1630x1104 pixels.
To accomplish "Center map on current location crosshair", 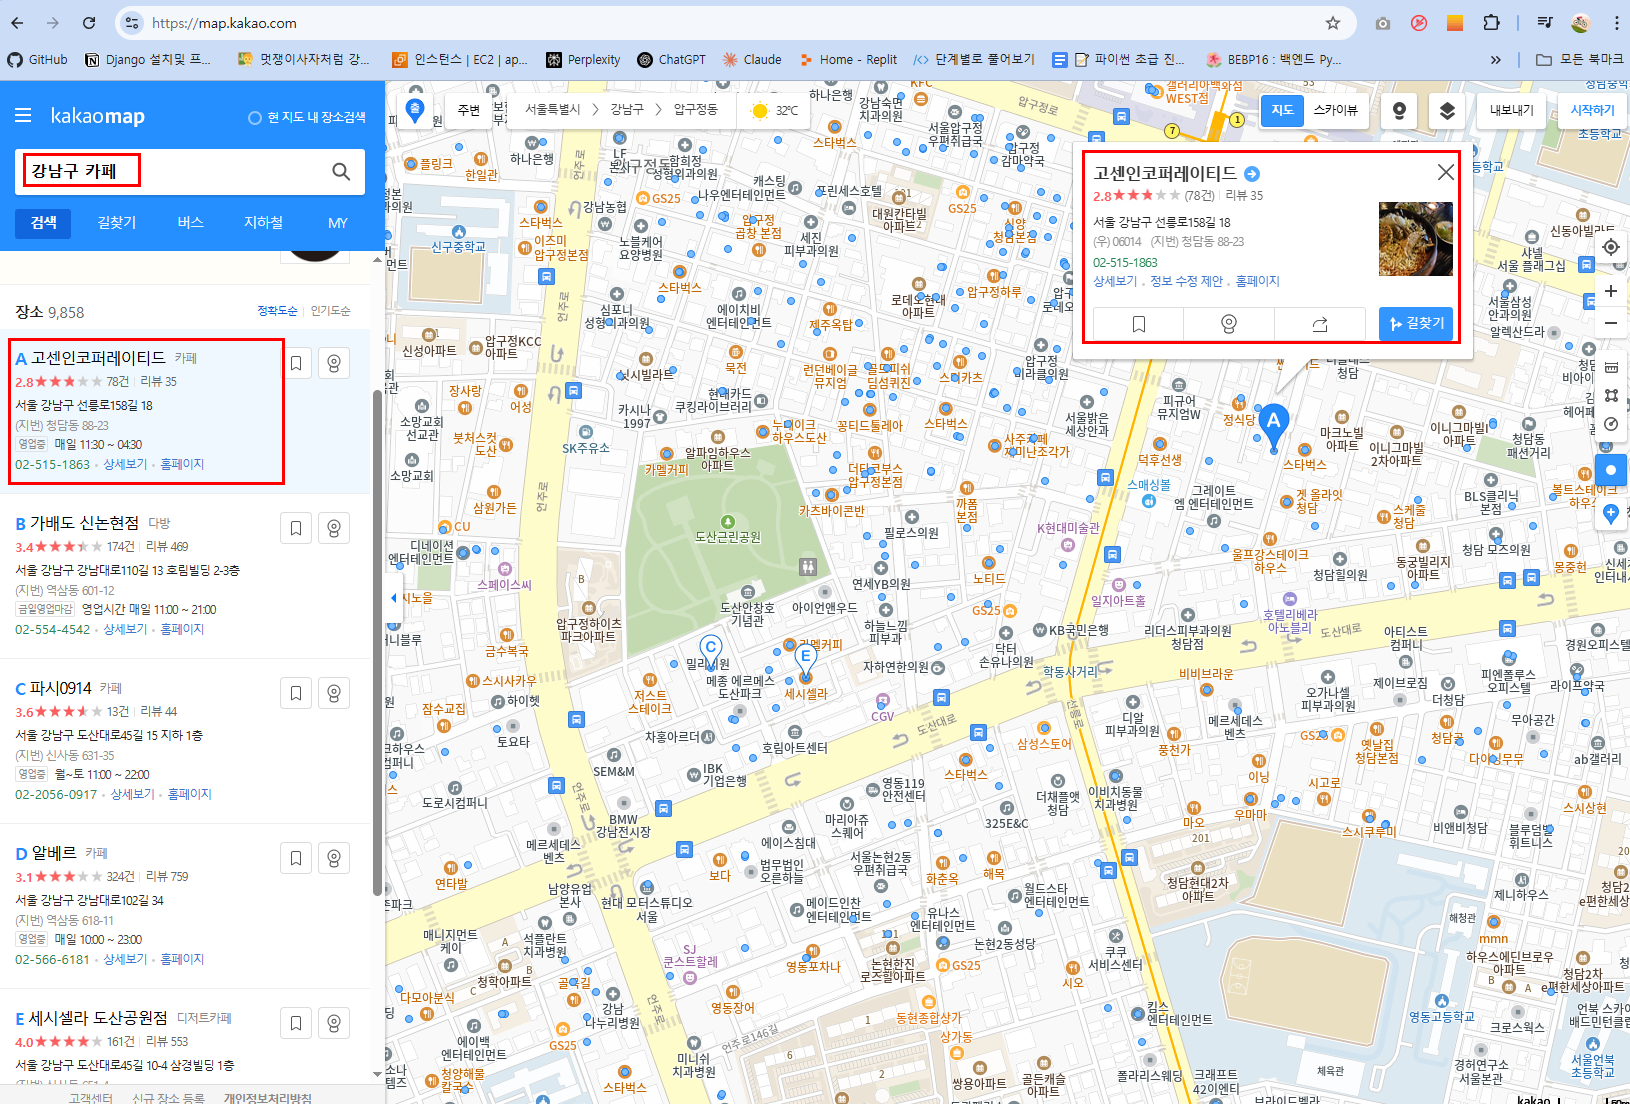I will click(x=1610, y=247).
